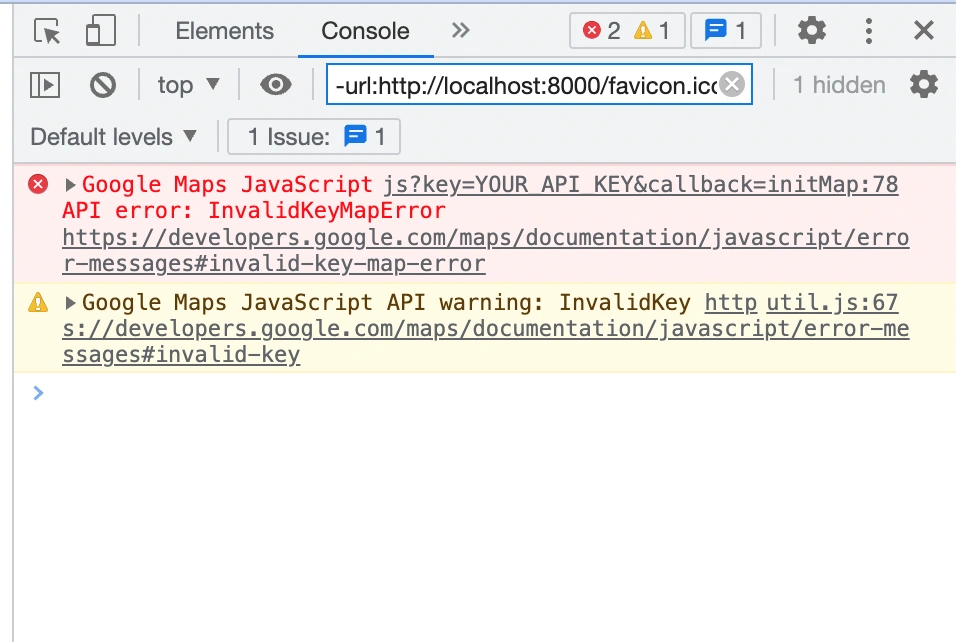Click the yellow warning icon on InvalidKey message

click(38, 302)
